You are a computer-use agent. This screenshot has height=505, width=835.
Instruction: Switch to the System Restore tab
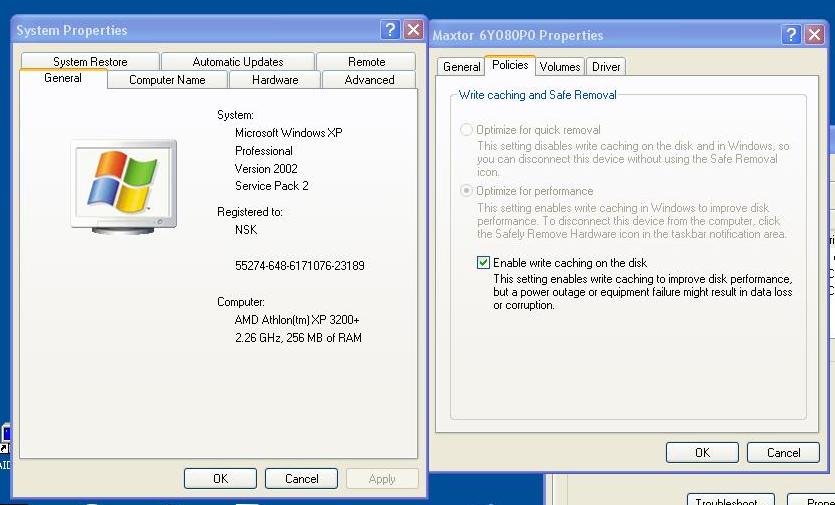click(90, 62)
